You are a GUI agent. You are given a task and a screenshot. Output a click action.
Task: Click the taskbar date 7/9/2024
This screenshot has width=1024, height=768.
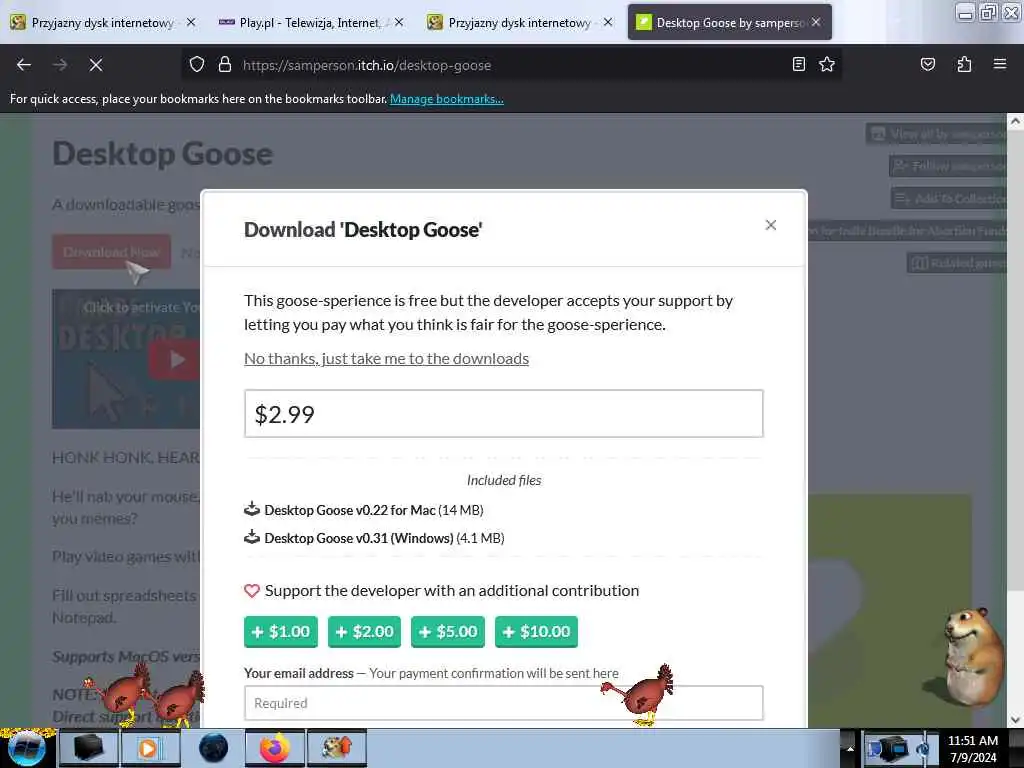(x=973, y=758)
